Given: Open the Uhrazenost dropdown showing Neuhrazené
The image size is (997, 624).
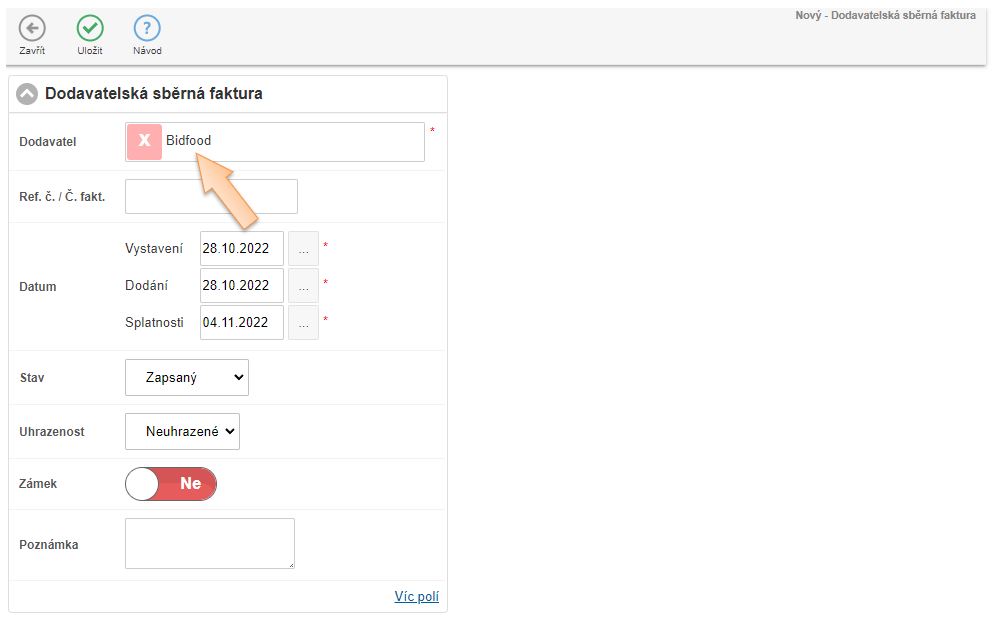Looking at the screenshot, I should click(x=182, y=432).
